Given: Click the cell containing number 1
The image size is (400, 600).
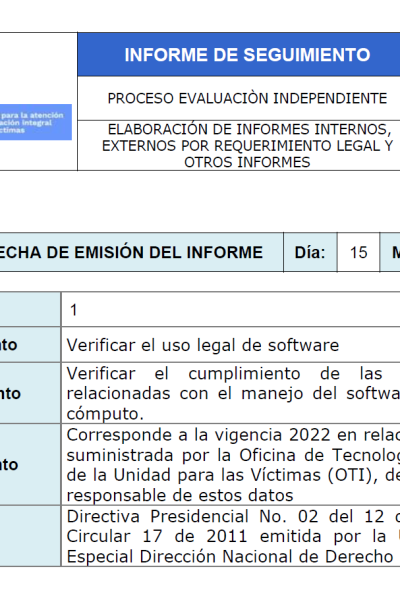Looking at the screenshot, I should pyautogui.click(x=230, y=310).
